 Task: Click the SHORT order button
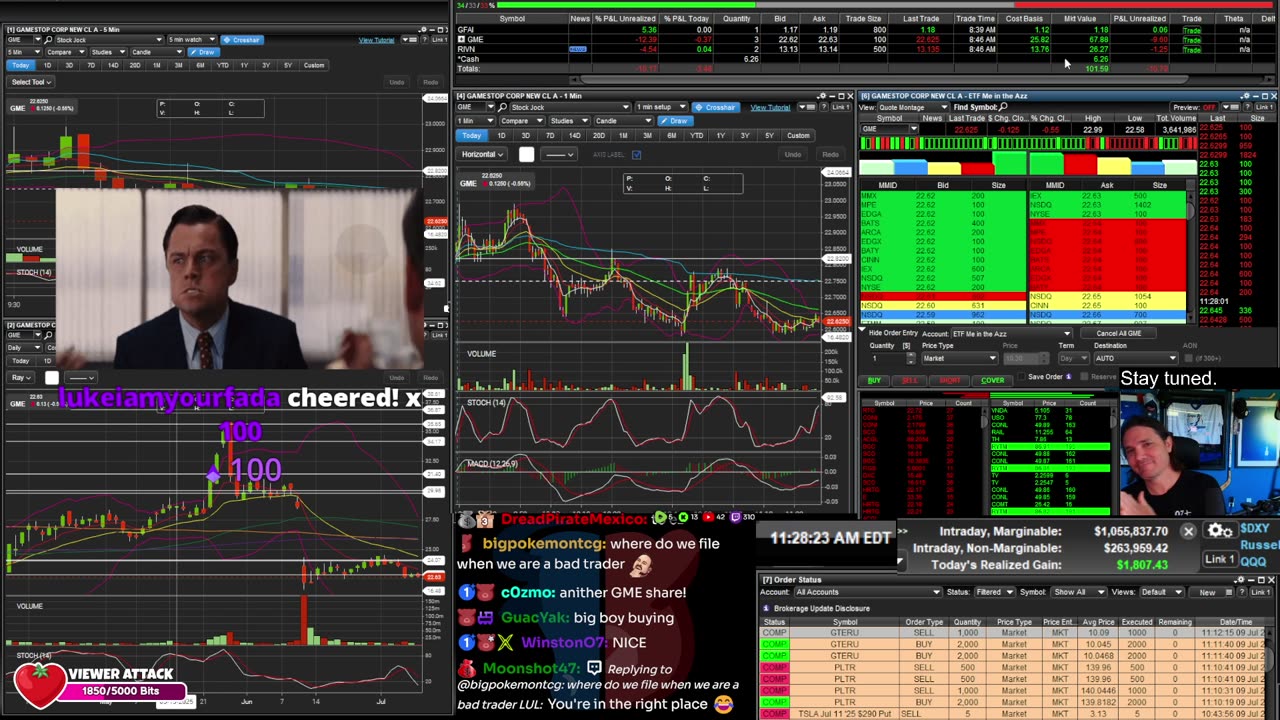(950, 380)
